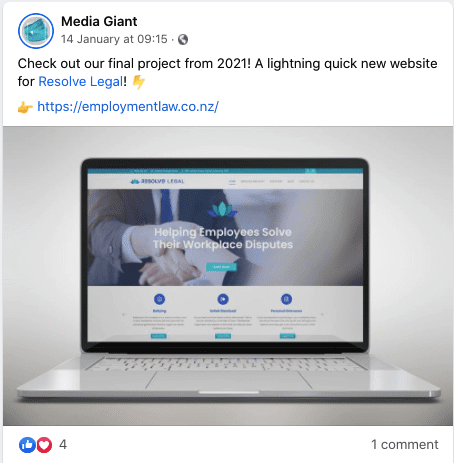Screen dimensions: 454x463
Task: Open the 14 January at 09:15 timestamp
Action: [114, 39]
